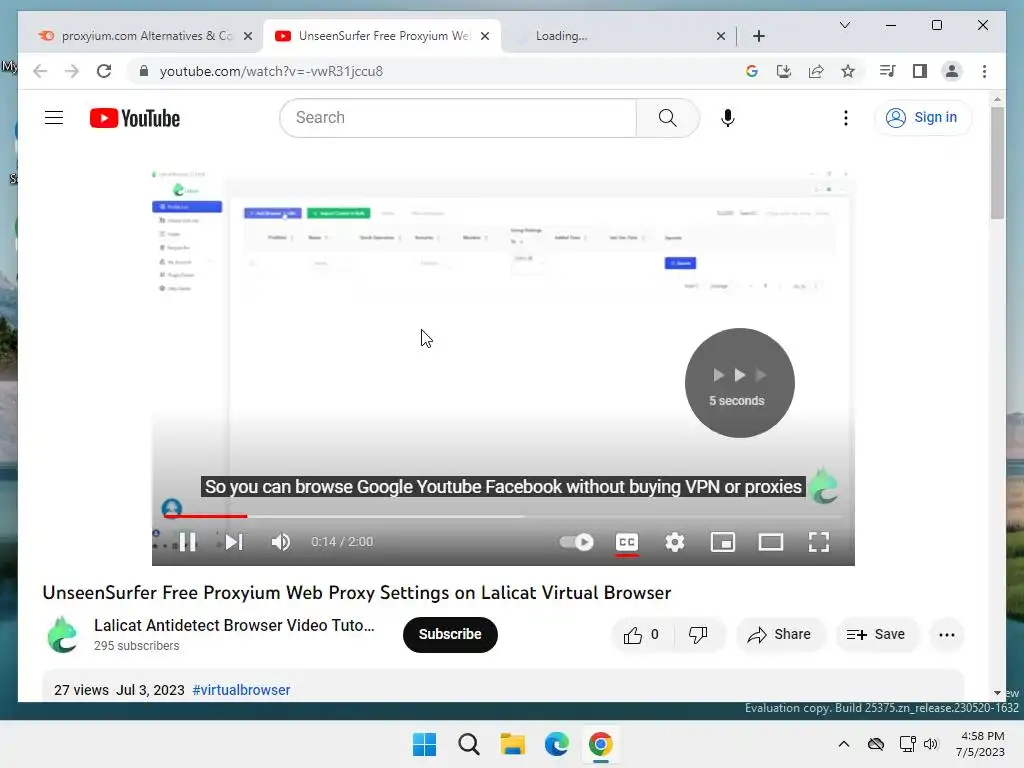Open the Chrome three-dot menu
Image resolution: width=1024 pixels, height=768 pixels.
coord(984,71)
